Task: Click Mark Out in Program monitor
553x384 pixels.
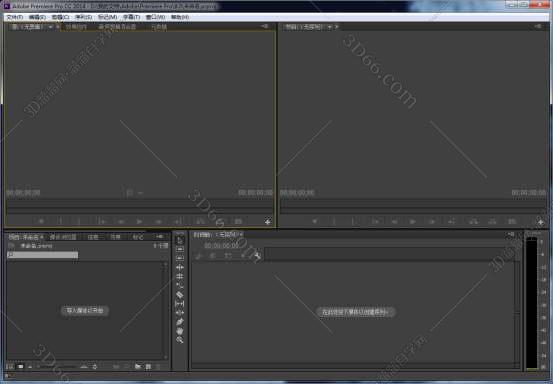Action: [x=353, y=221]
